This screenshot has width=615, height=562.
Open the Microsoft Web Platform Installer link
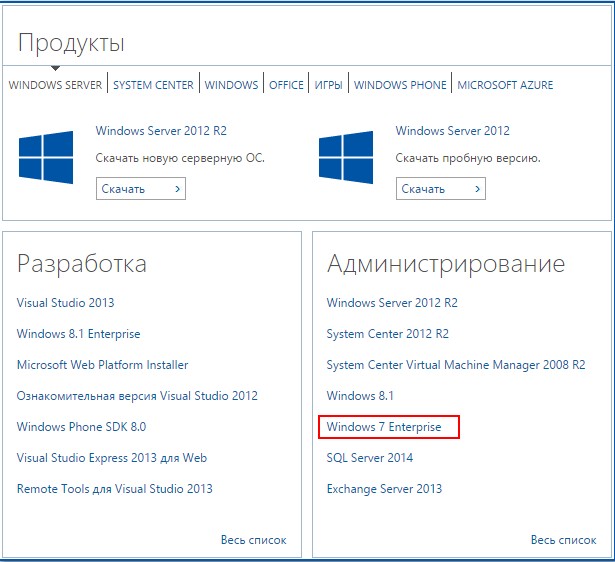click(x=102, y=365)
